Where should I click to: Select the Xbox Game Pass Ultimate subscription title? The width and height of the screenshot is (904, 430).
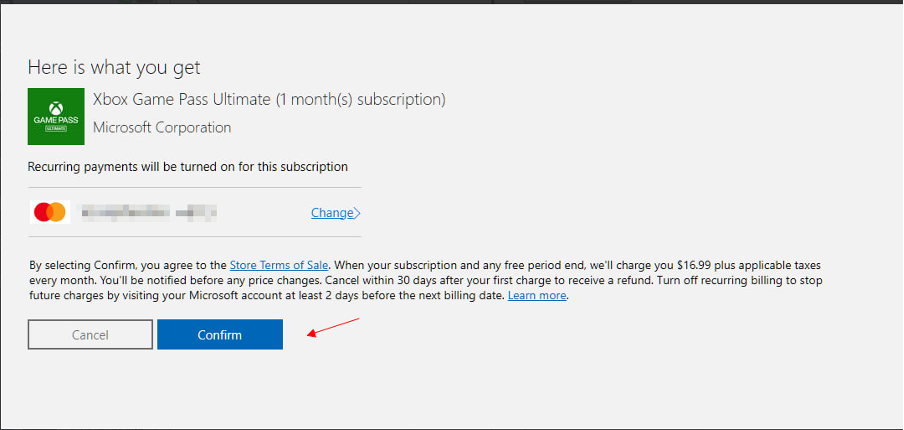(x=269, y=99)
